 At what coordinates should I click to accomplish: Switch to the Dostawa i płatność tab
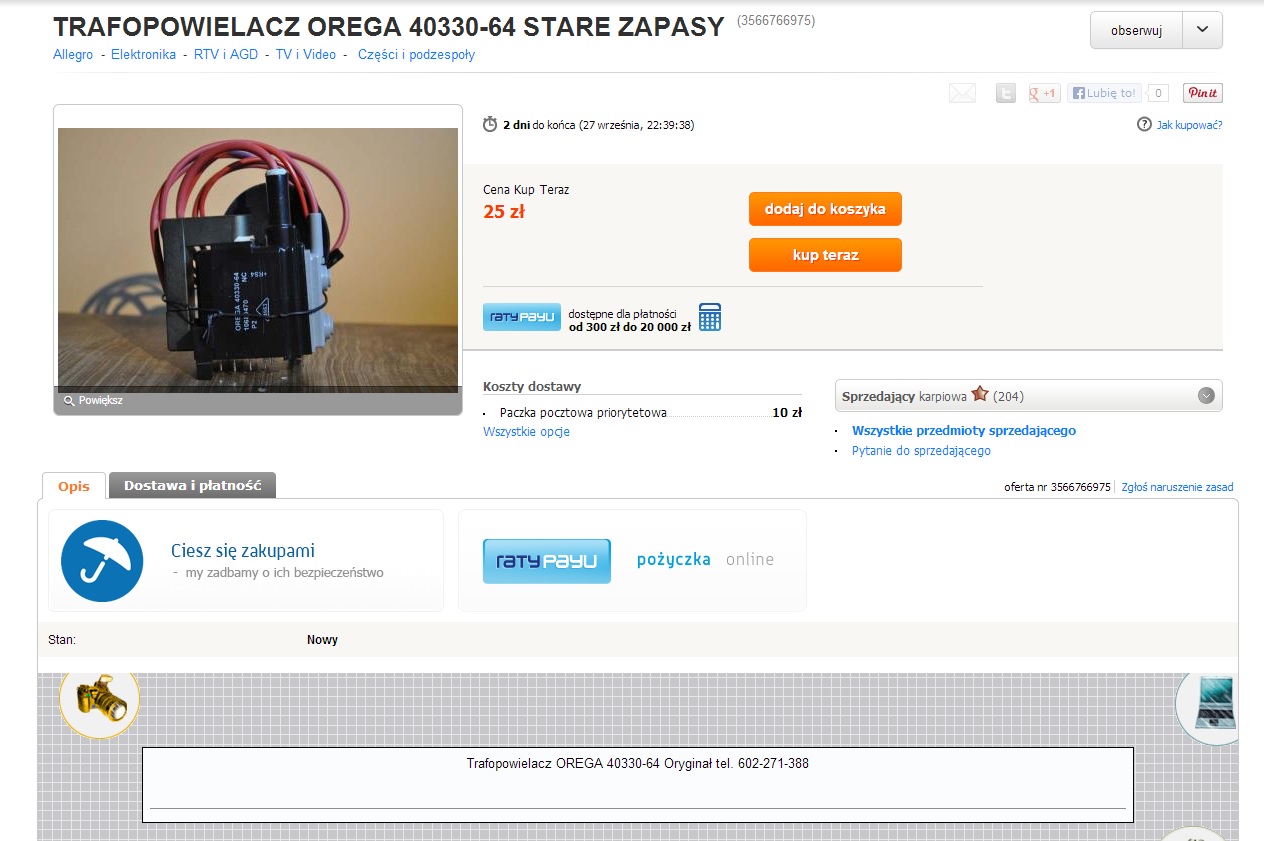[192, 485]
